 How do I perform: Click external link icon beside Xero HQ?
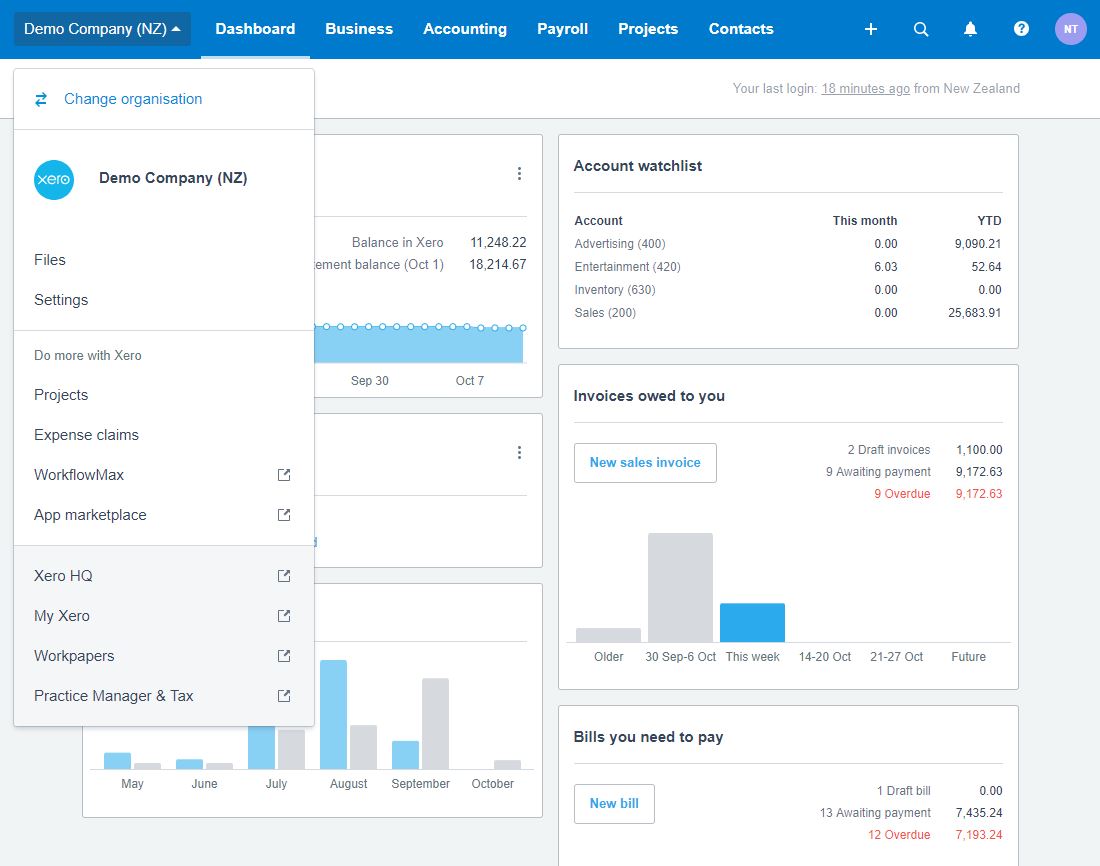[x=284, y=576]
